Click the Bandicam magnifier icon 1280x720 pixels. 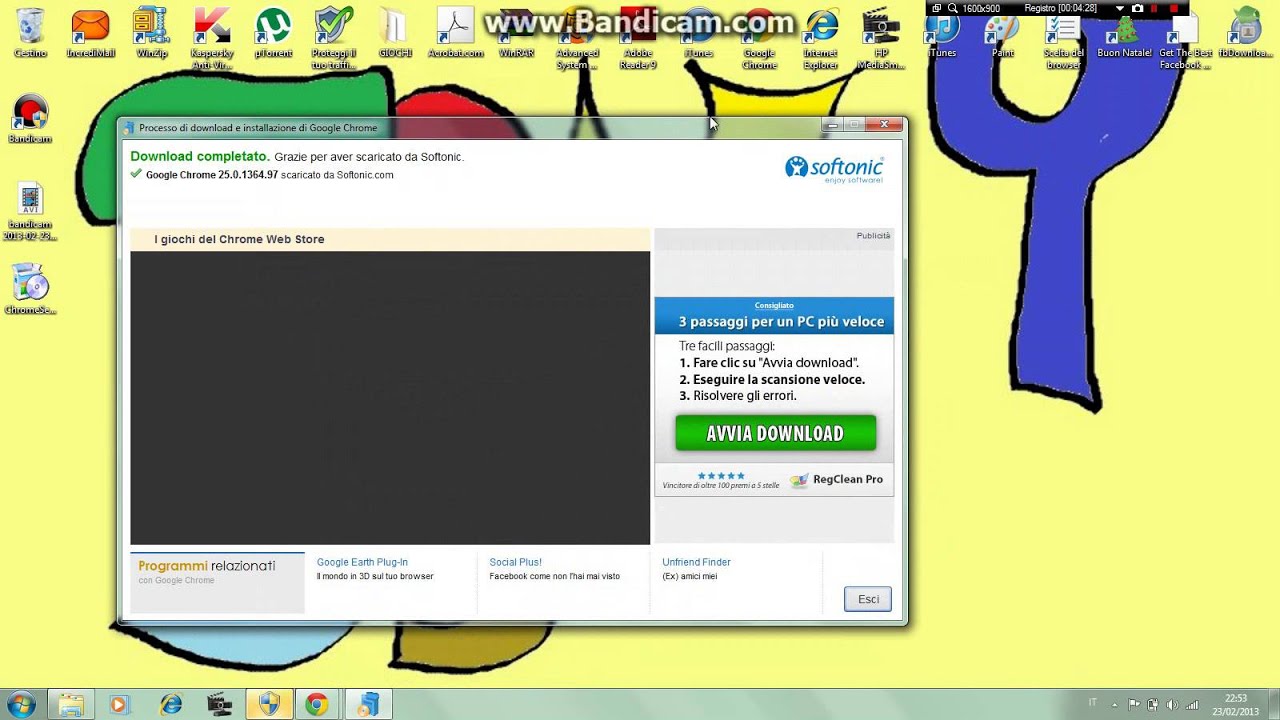click(x=953, y=8)
